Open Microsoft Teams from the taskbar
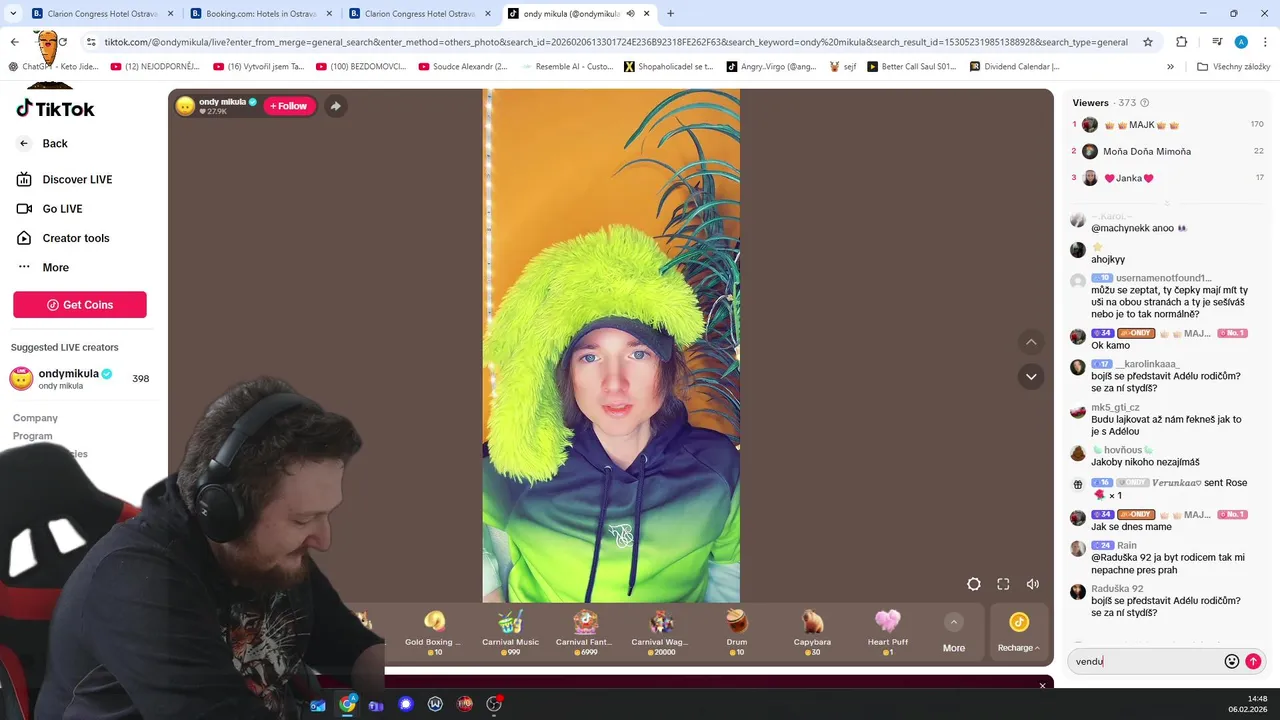Viewport: 1280px width, 720px height. tap(376, 704)
